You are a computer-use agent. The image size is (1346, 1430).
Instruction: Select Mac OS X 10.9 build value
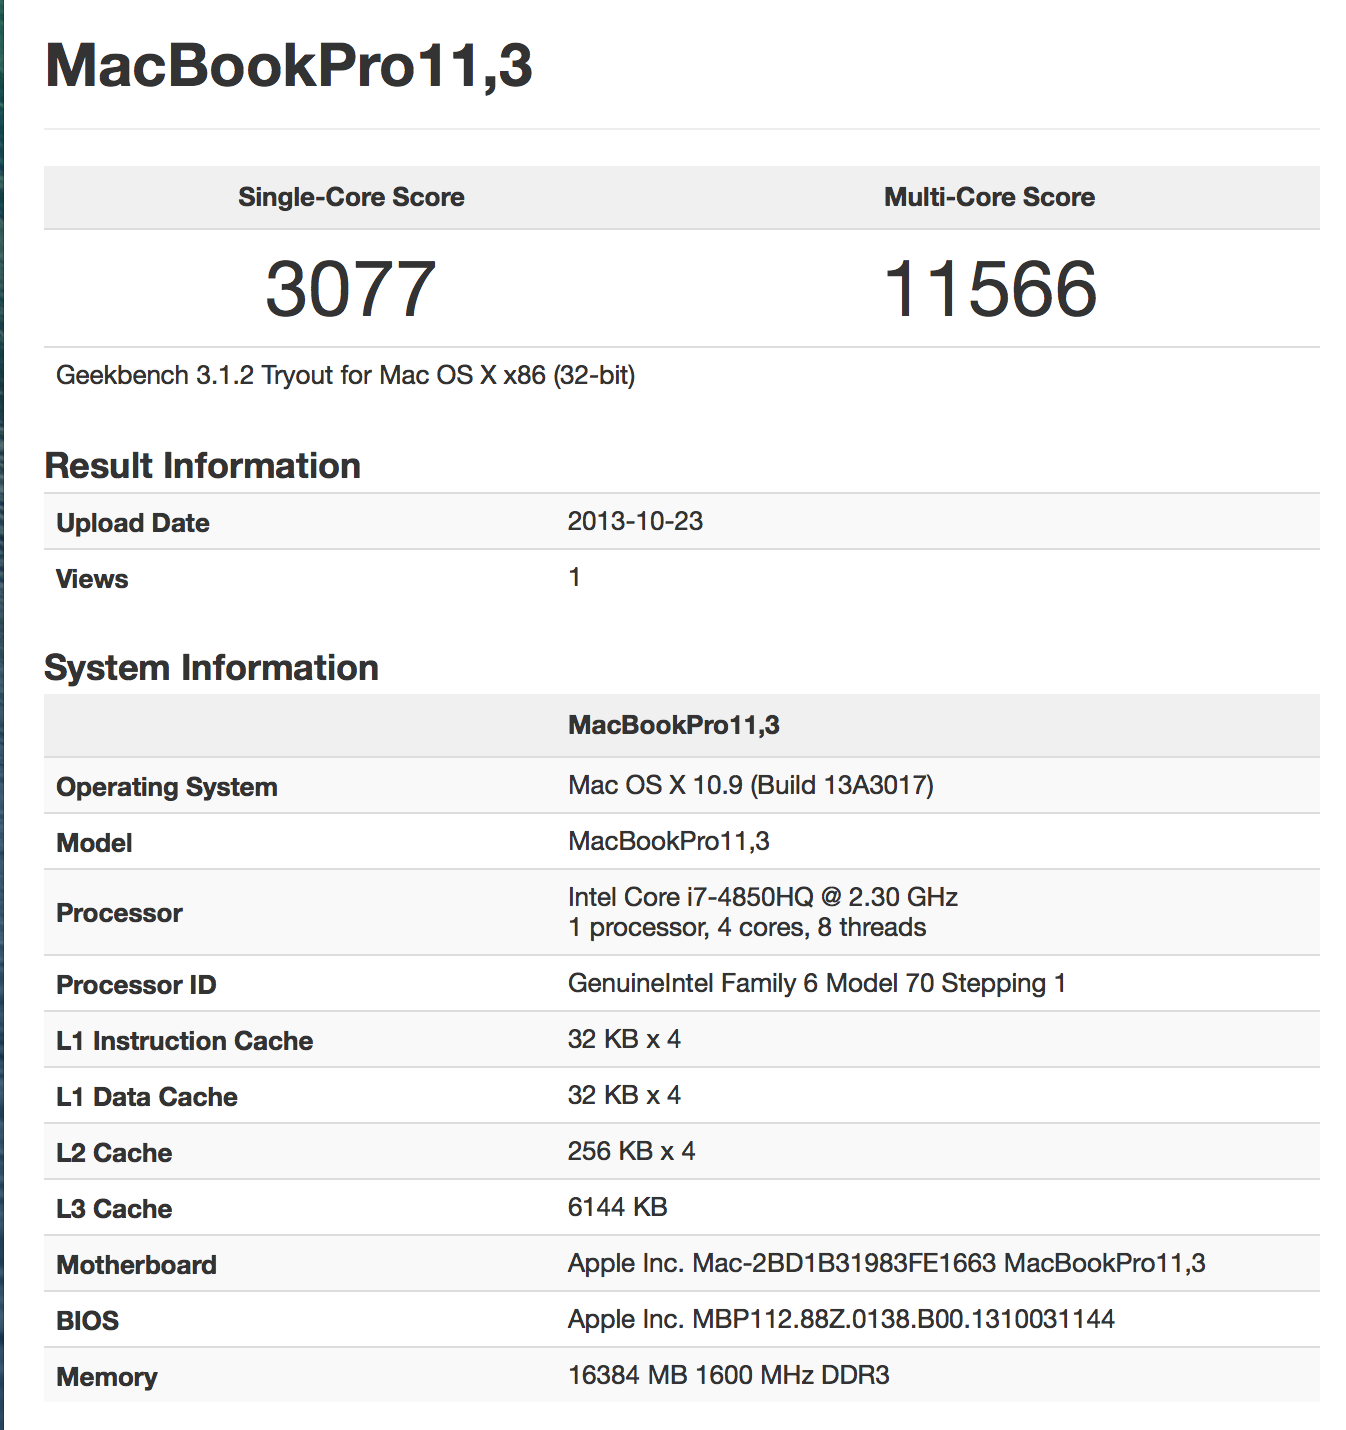coord(751,785)
